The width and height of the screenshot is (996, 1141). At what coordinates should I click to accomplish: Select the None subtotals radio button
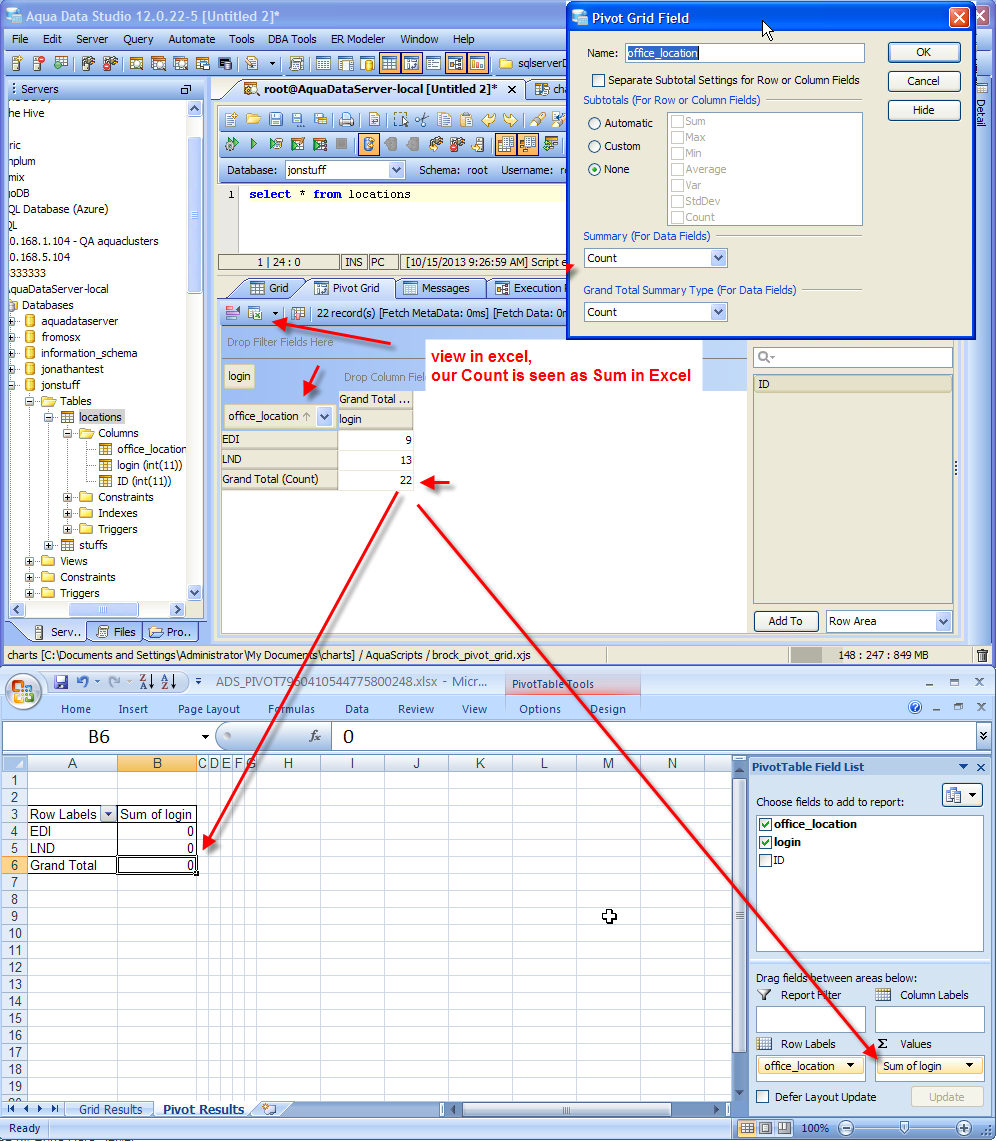click(594, 170)
